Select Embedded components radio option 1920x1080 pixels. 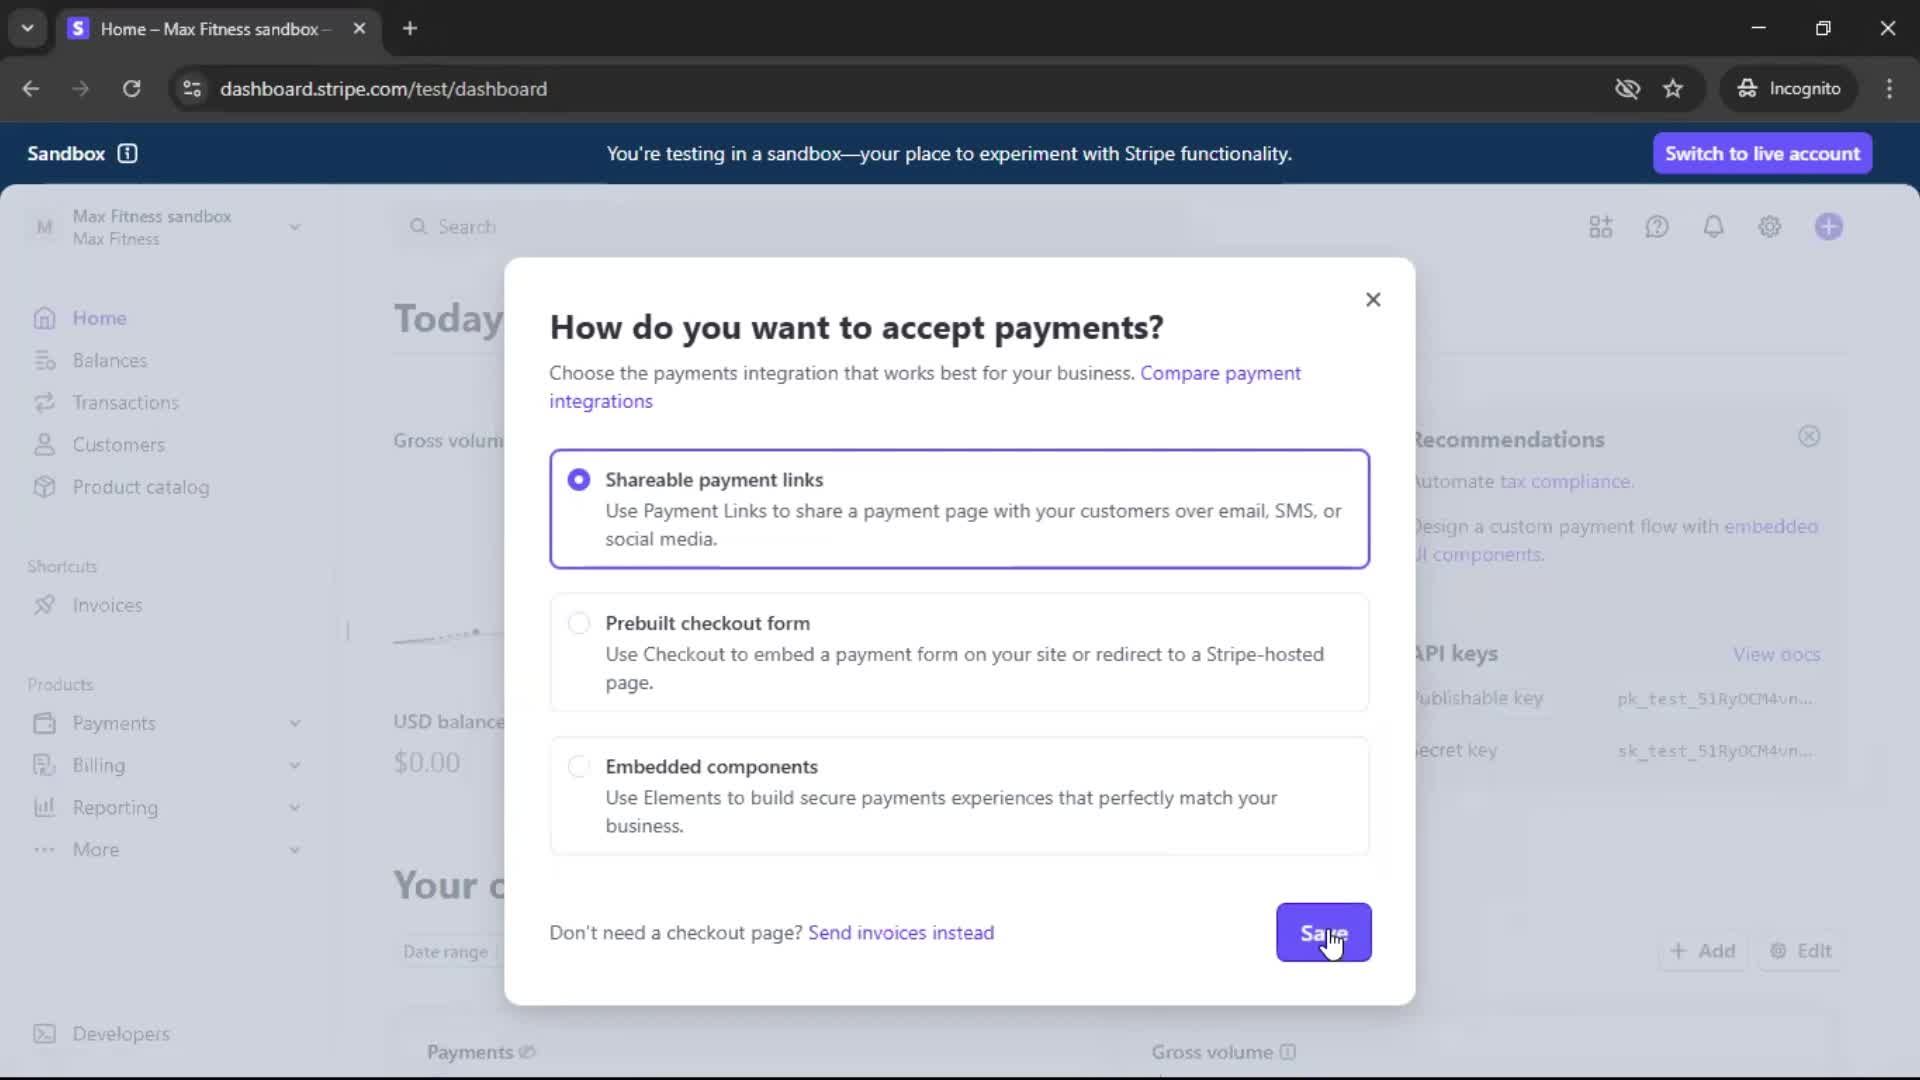click(x=578, y=767)
